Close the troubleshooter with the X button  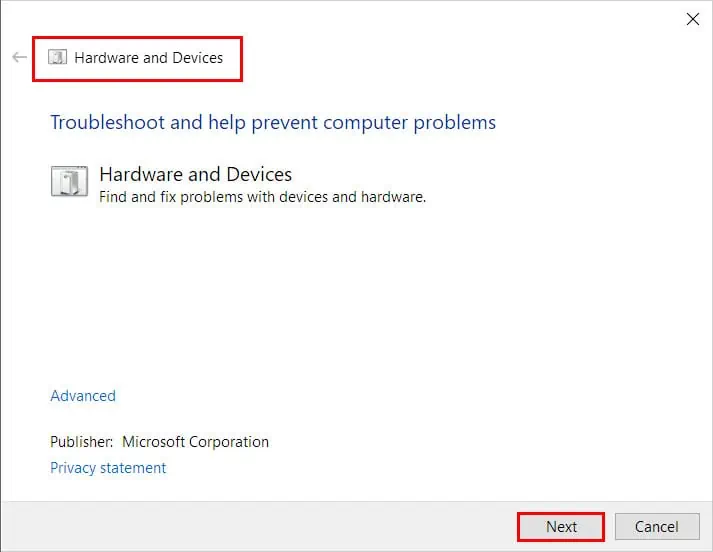tap(693, 19)
